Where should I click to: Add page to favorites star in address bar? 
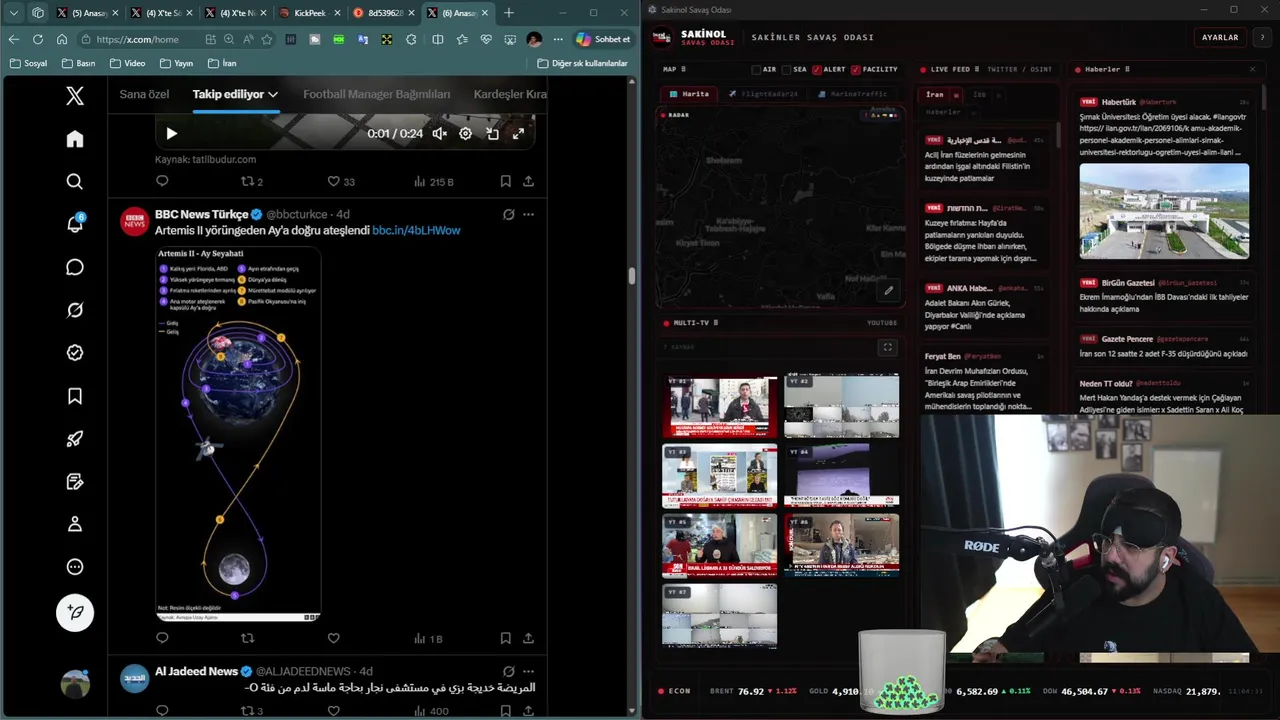(x=266, y=39)
